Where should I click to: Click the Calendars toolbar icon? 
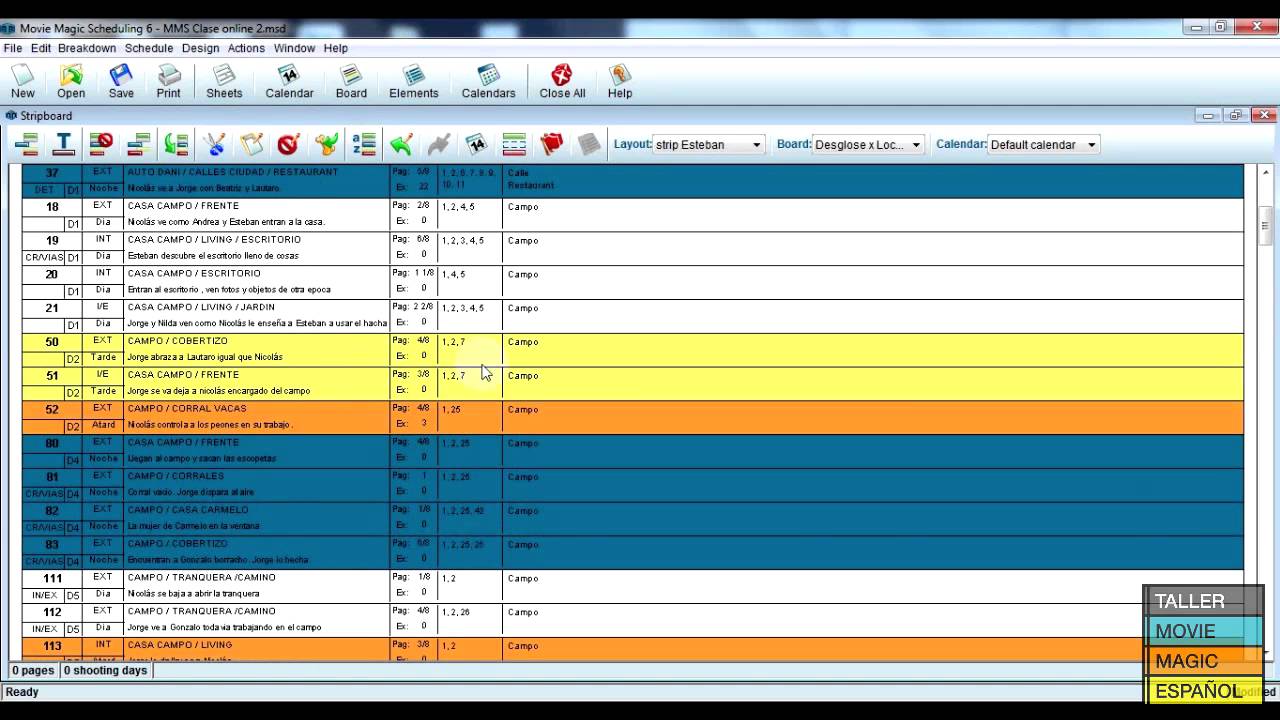point(488,81)
